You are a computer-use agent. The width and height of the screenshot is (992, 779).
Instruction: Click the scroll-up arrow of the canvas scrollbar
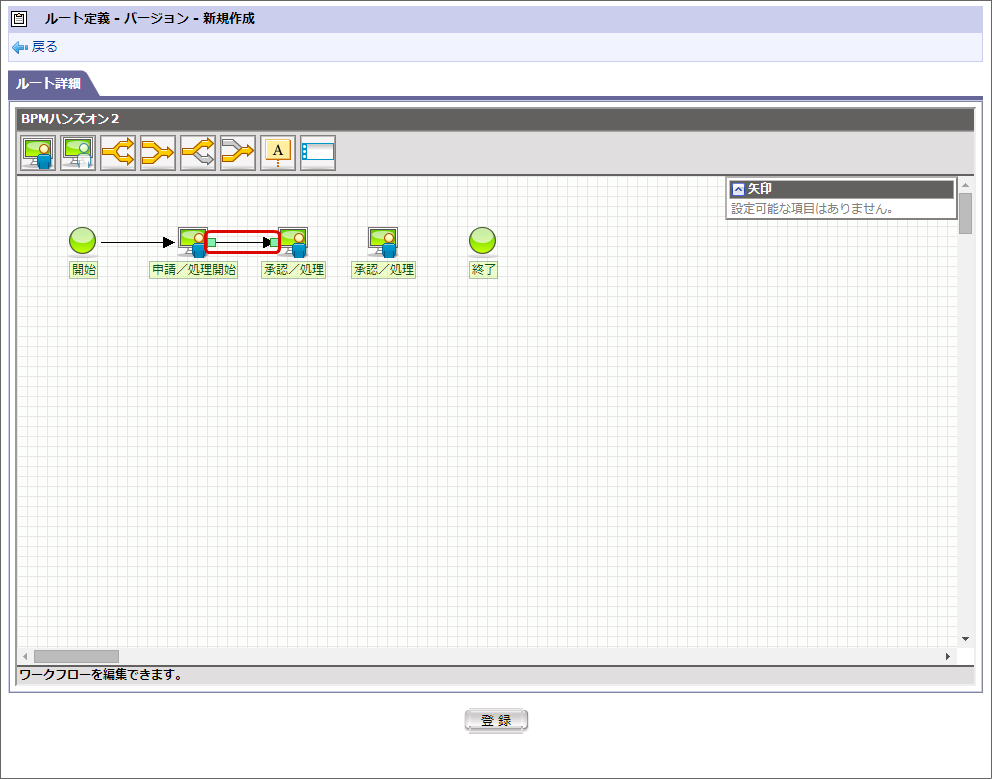(x=965, y=185)
